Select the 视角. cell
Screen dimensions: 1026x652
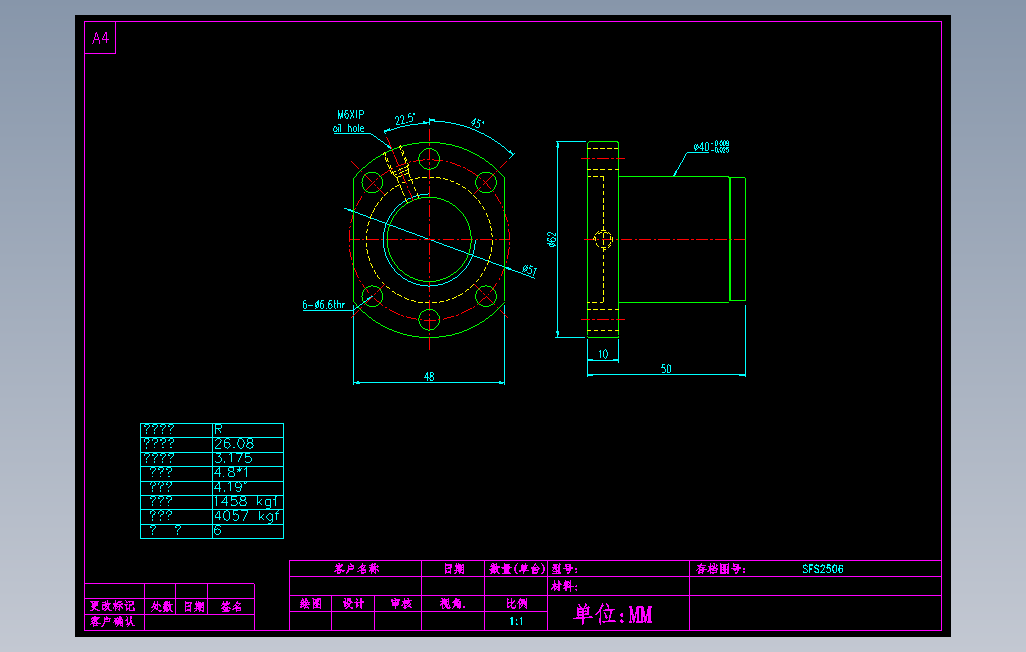453,603
